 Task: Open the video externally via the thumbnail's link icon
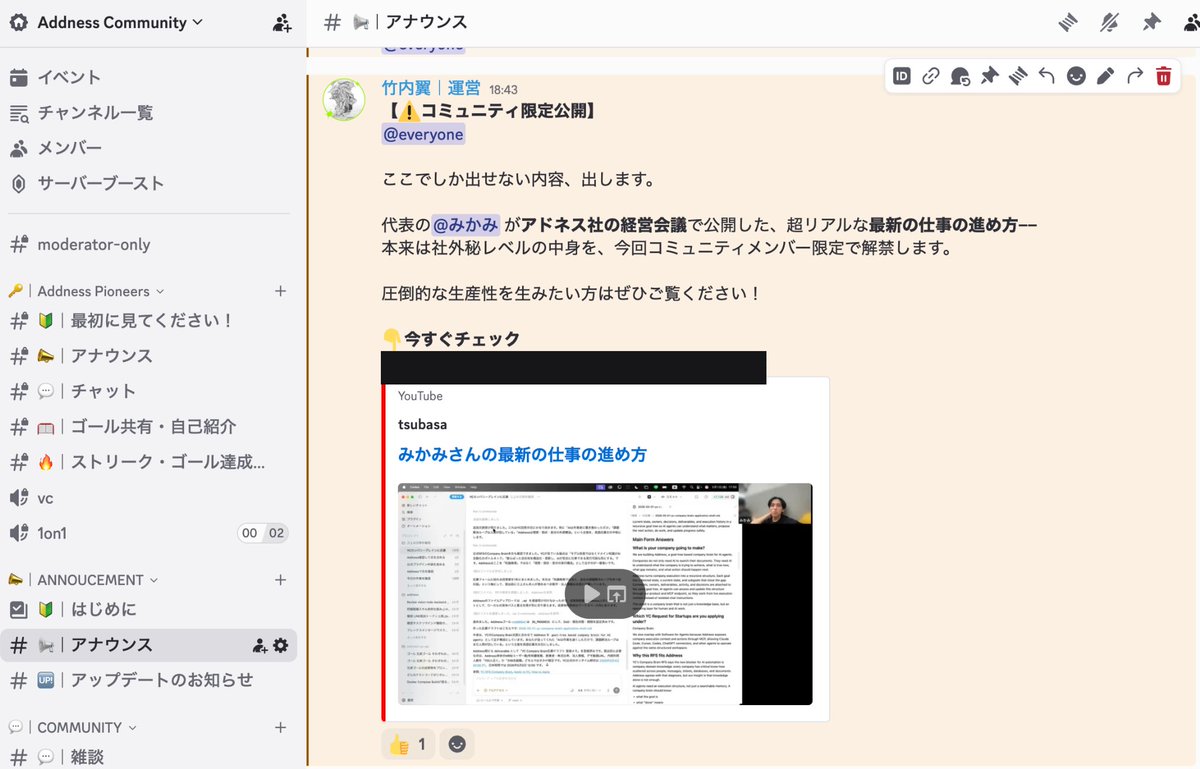616,594
